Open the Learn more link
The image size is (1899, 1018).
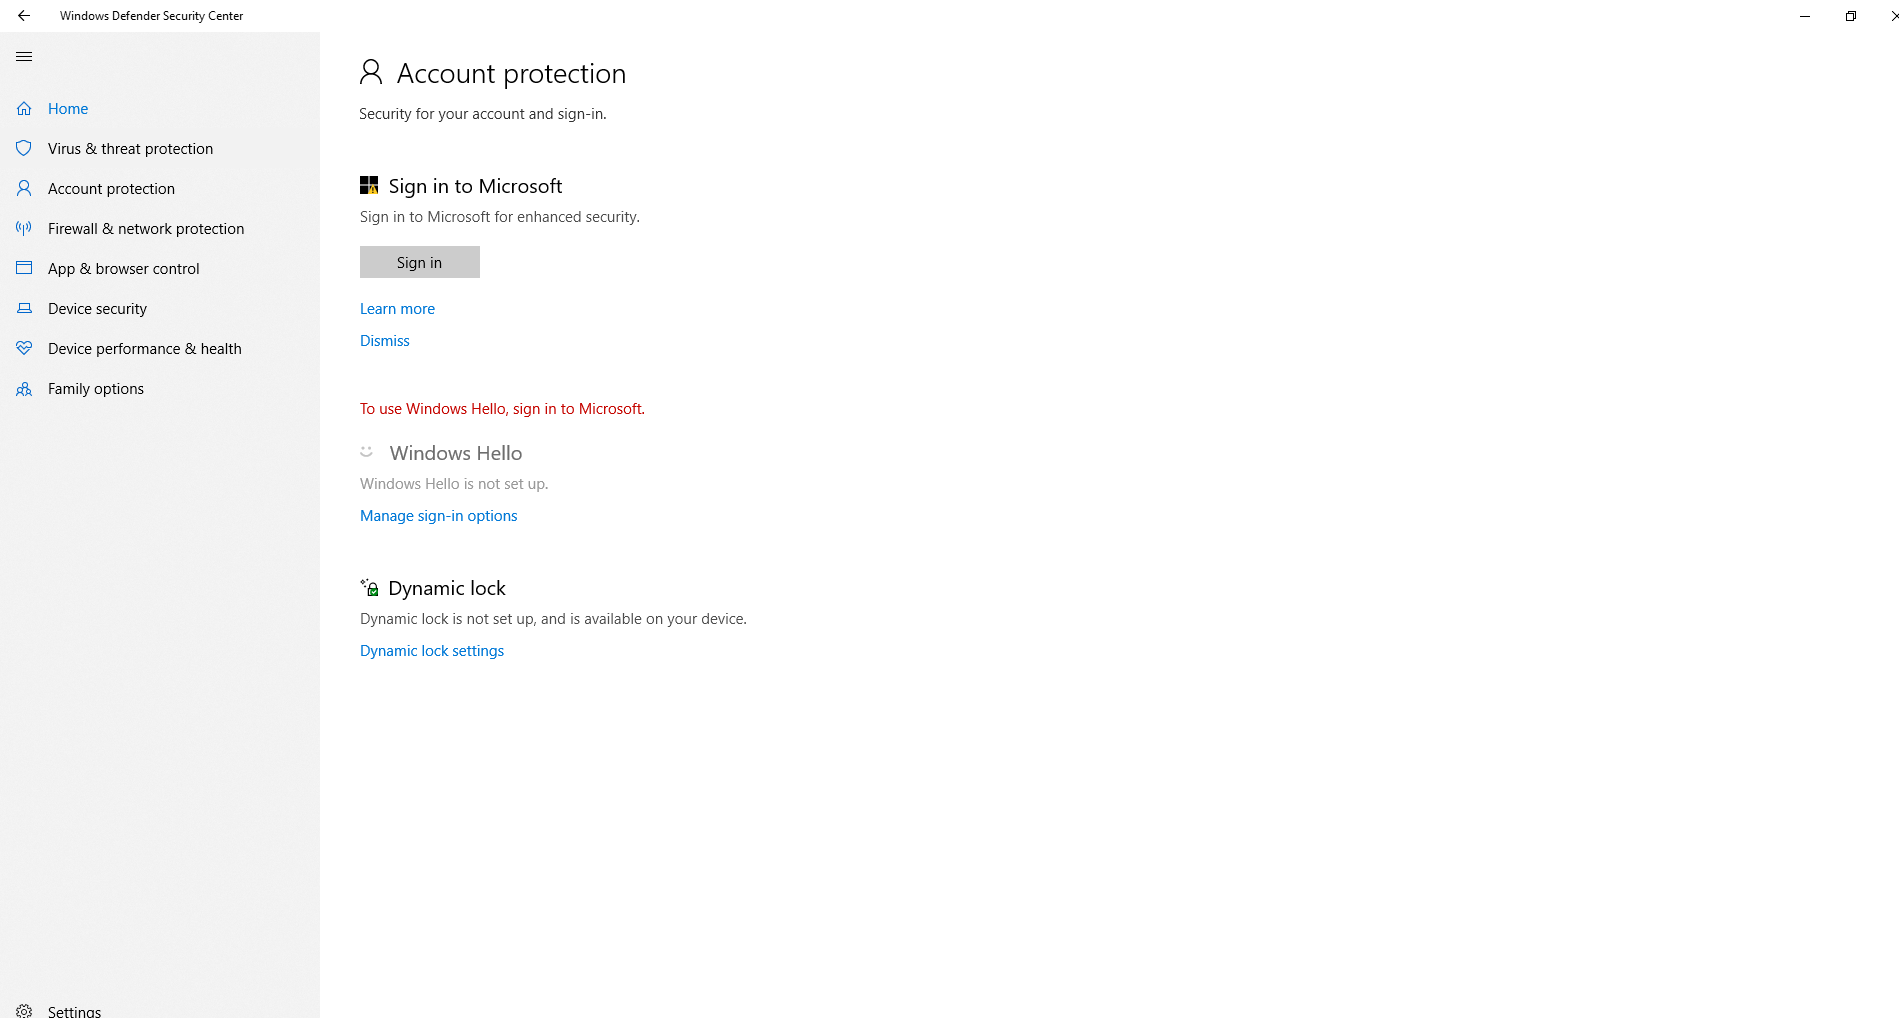click(397, 309)
